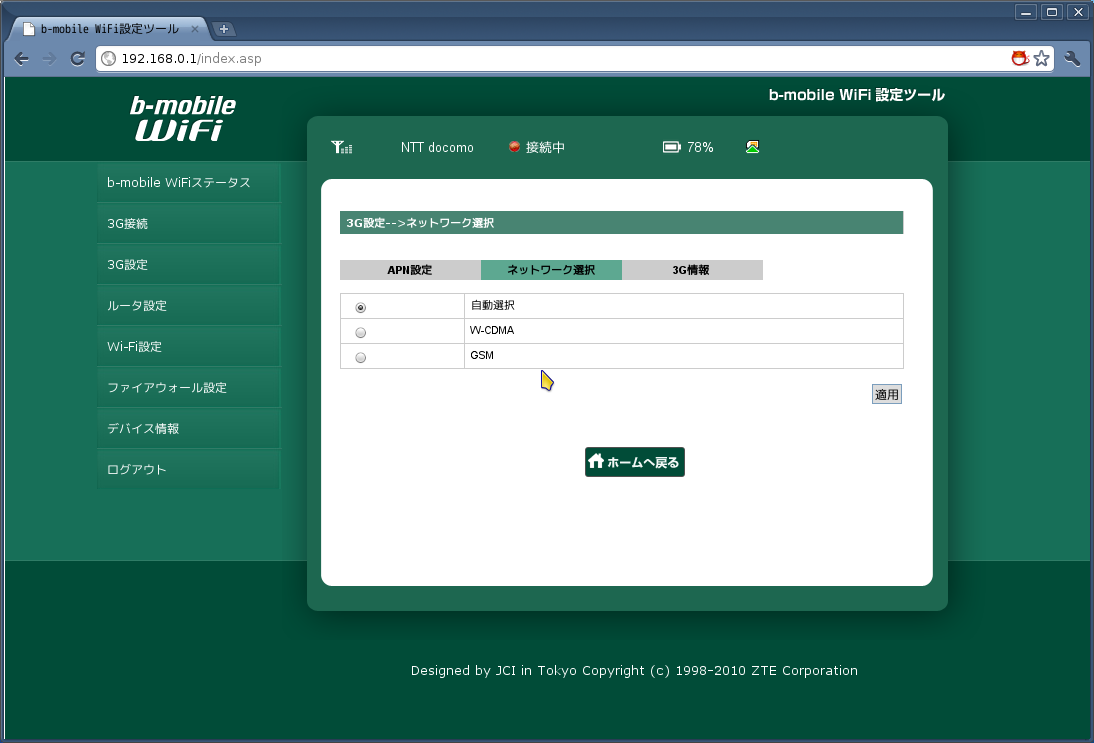Close the b-mobile WiFi browser tab
1094x743 pixels.
[195, 29]
